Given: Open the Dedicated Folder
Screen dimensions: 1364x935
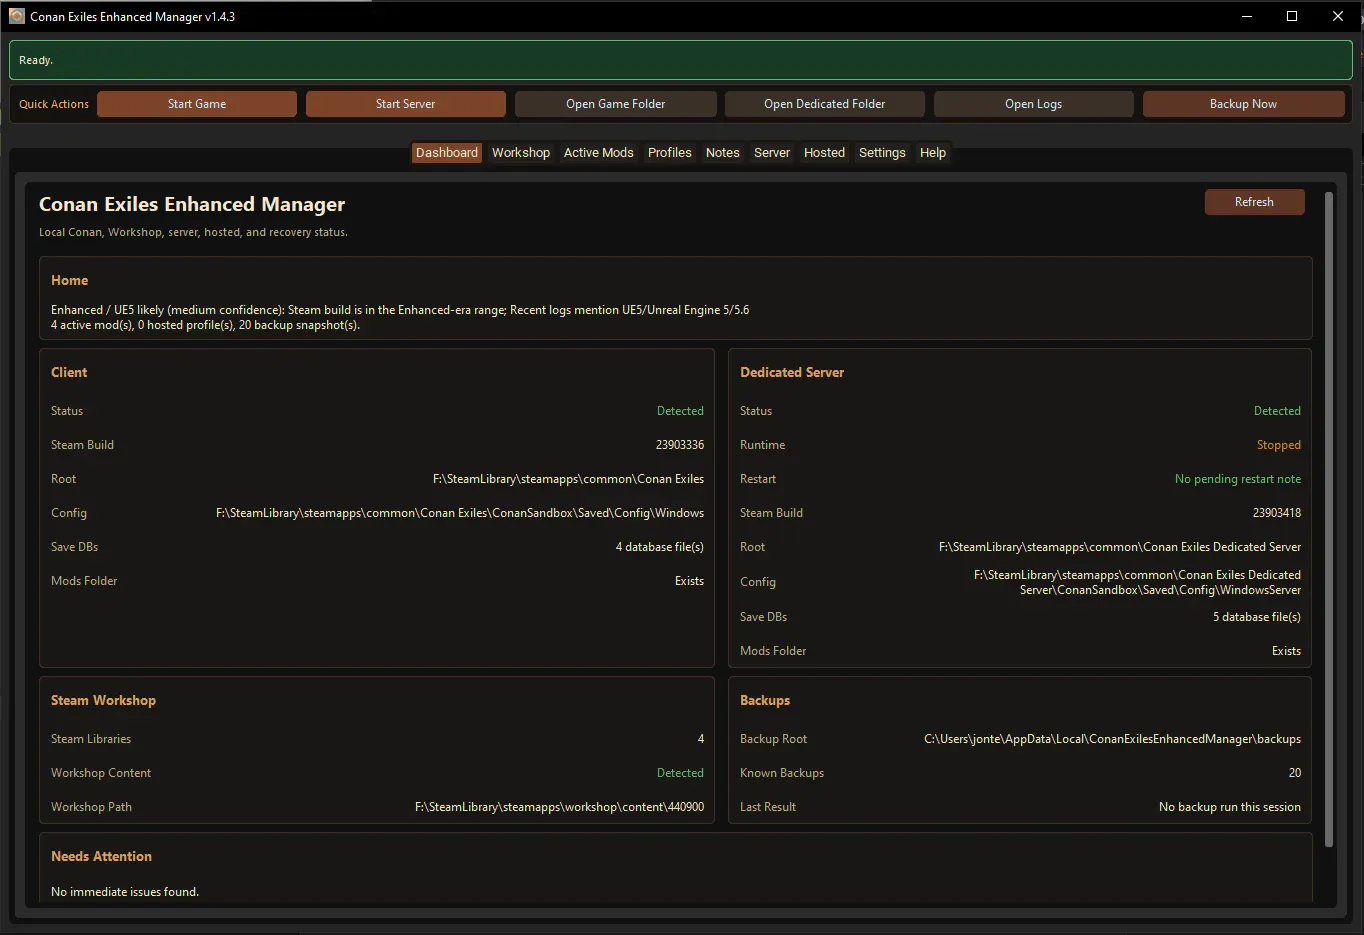Looking at the screenshot, I should coord(825,104).
